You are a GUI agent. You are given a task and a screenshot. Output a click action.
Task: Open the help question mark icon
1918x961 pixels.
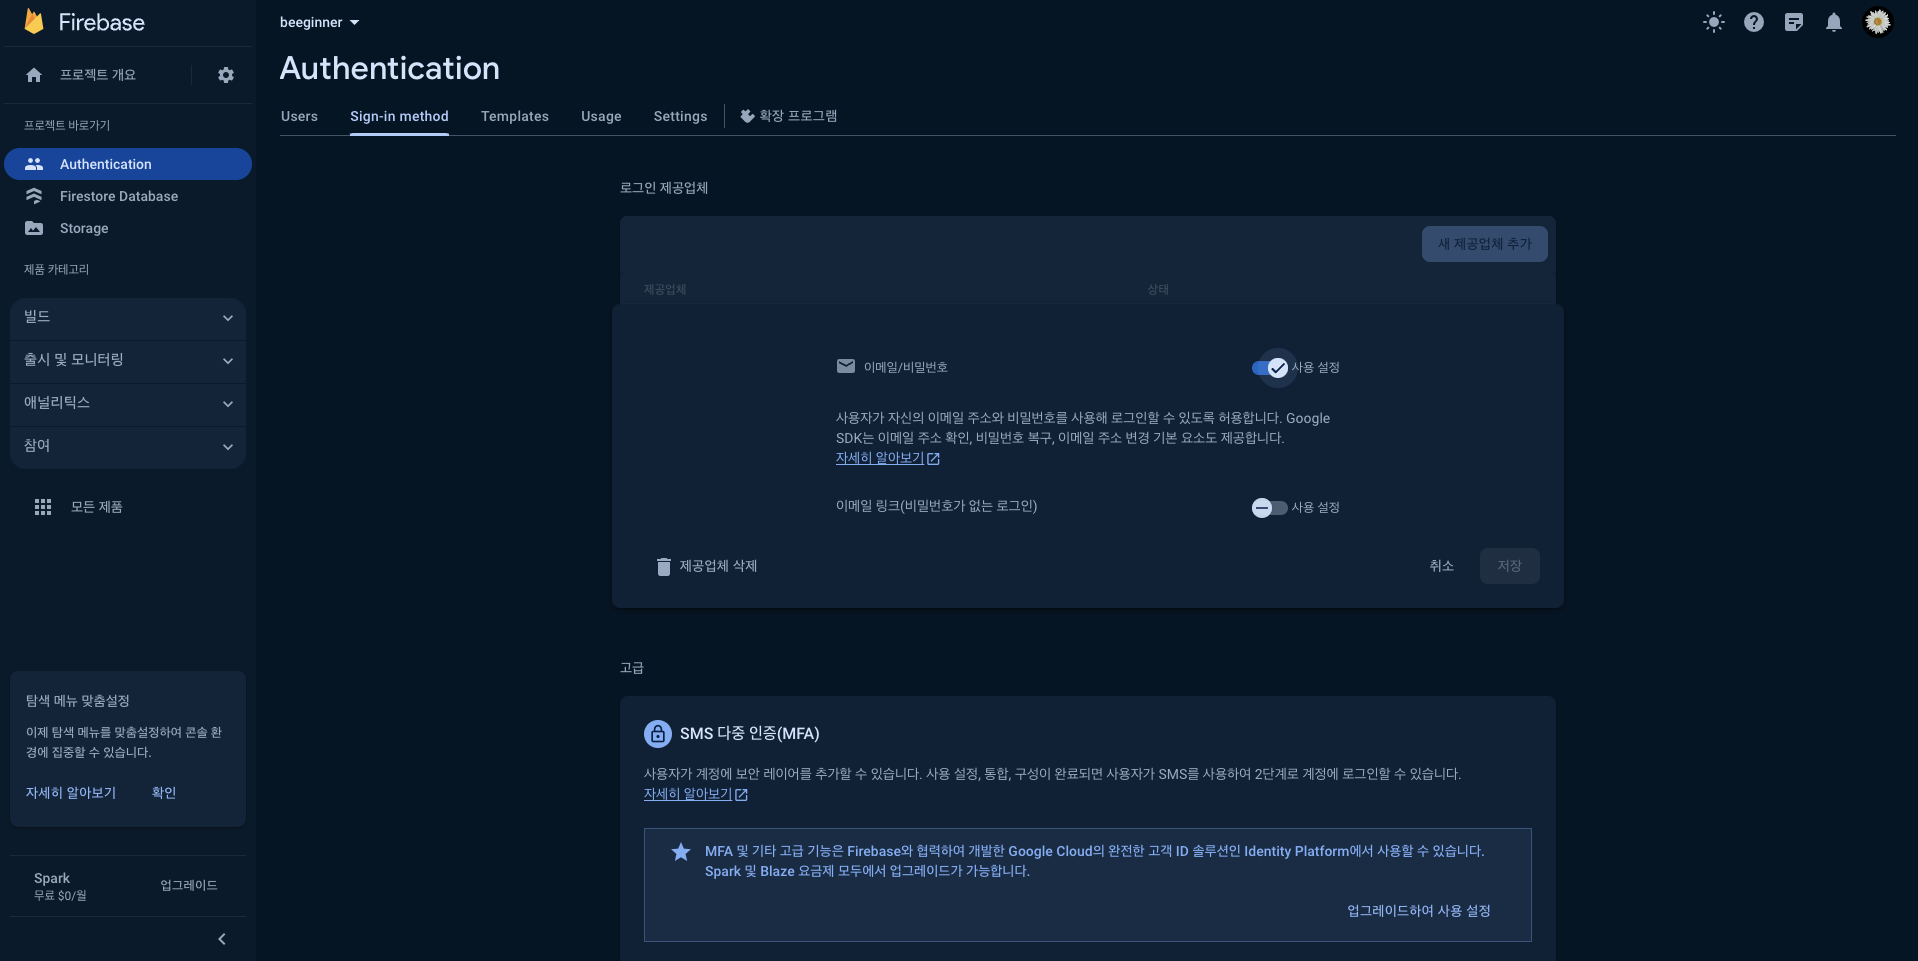point(1754,22)
